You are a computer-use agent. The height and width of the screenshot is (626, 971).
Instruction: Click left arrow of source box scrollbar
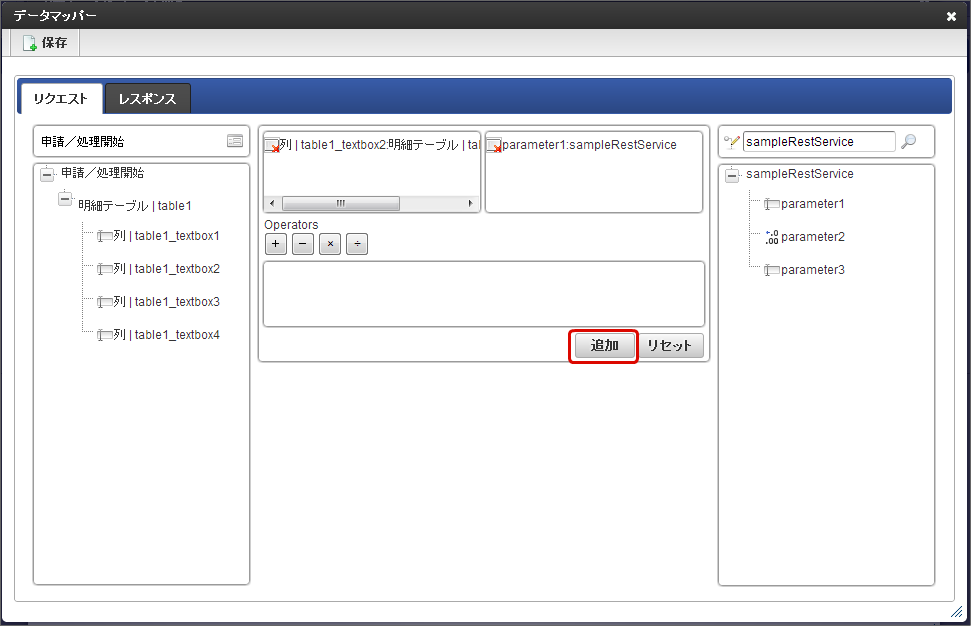pos(272,203)
